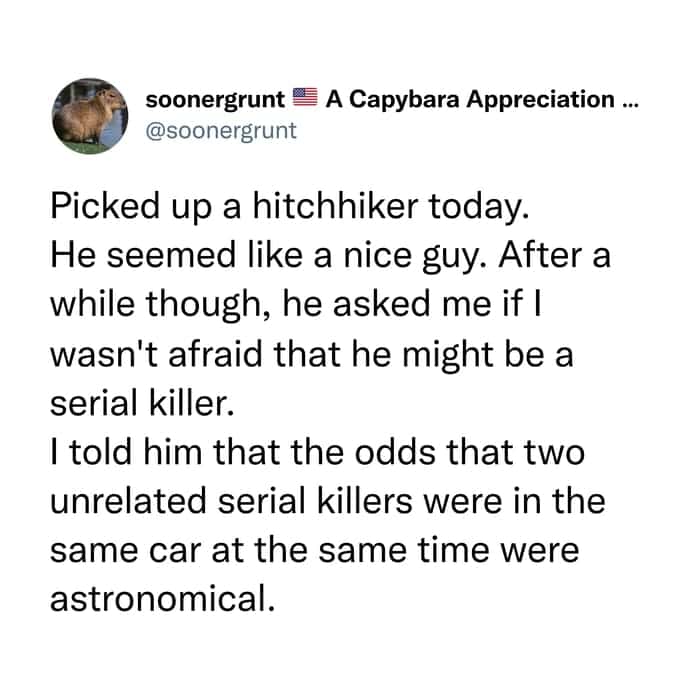
Task: Click the line "while though, he asked me if I"
Action: (296, 304)
